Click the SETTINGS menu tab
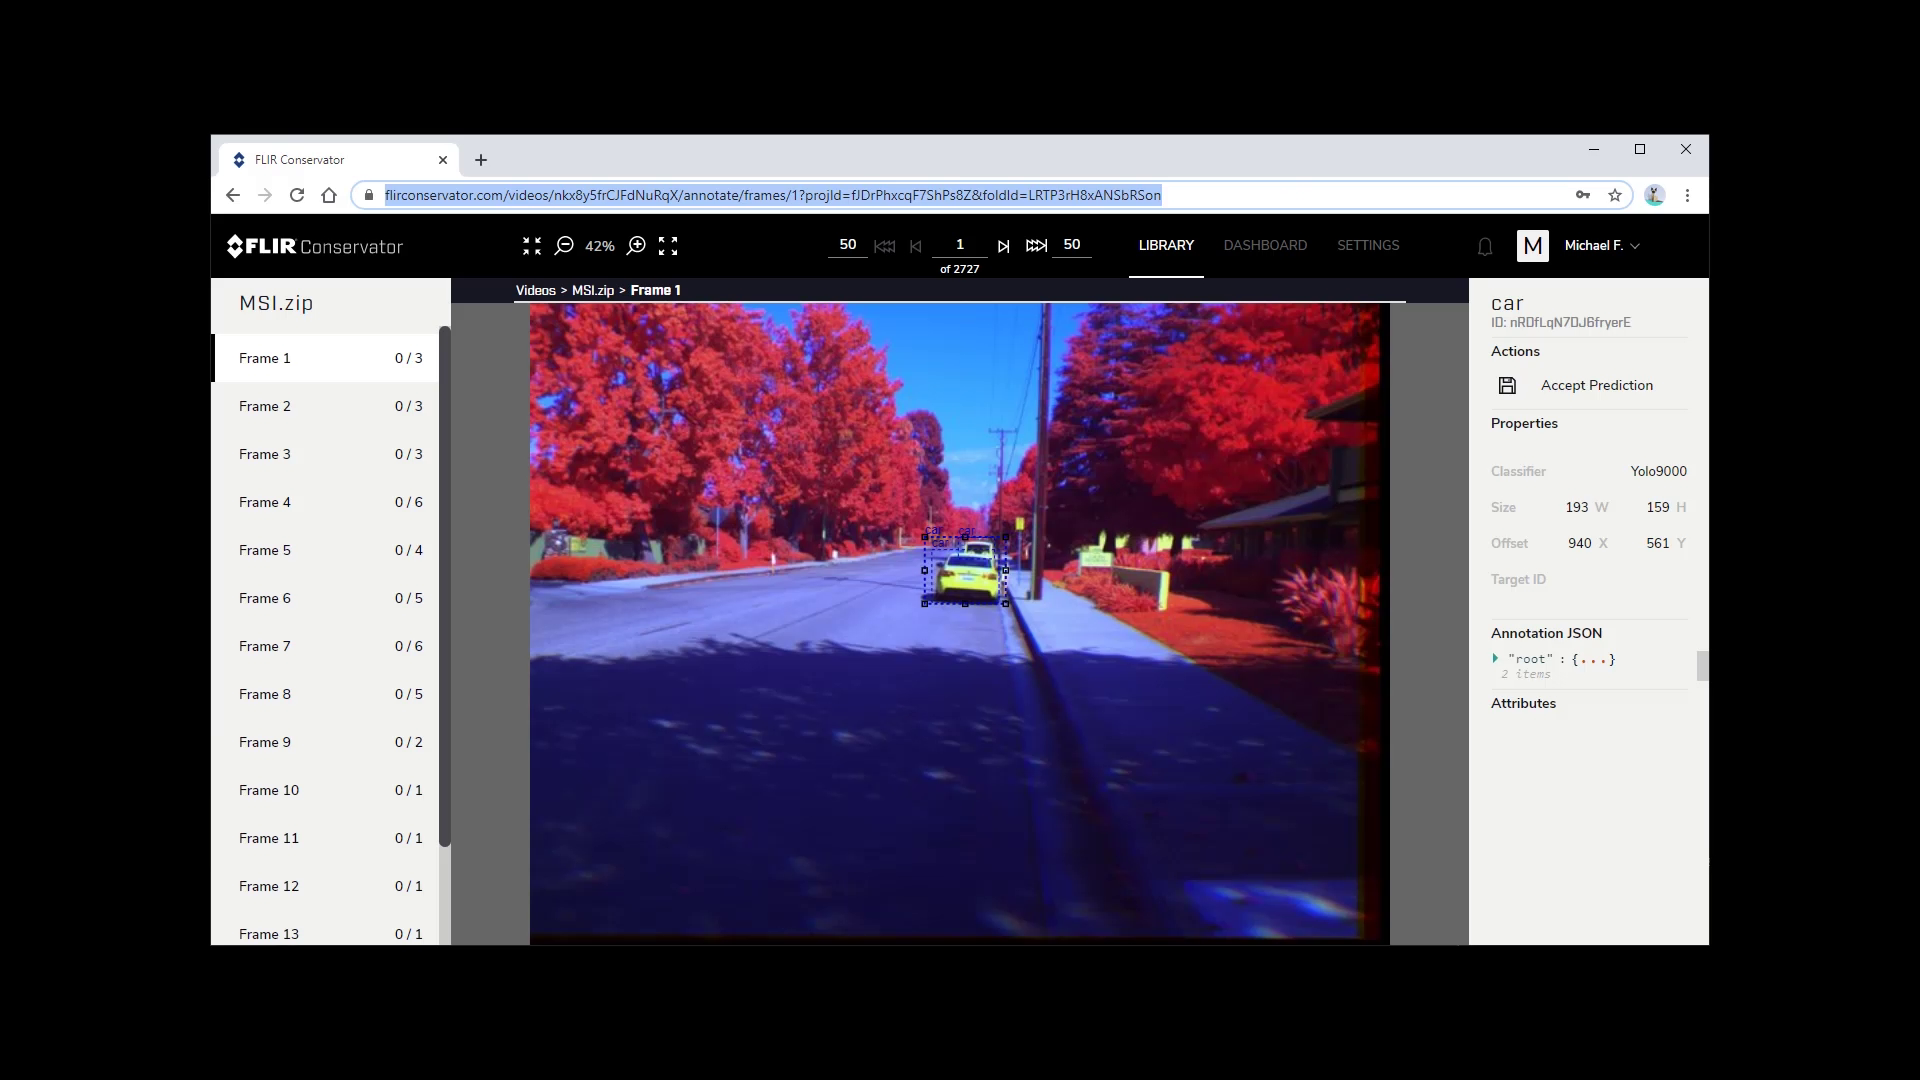The image size is (1920, 1080). pyautogui.click(x=1367, y=244)
